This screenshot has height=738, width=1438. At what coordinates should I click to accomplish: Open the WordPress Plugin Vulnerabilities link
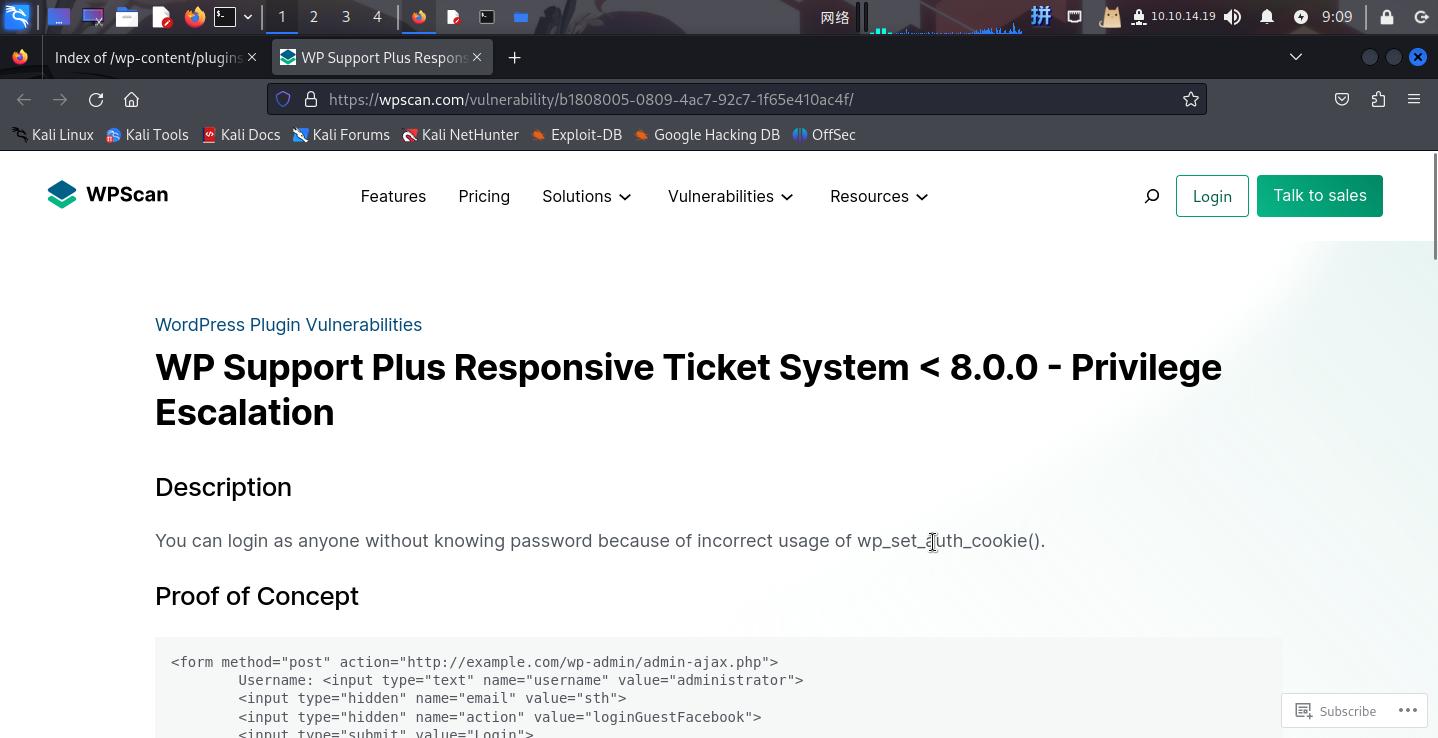coord(288,325)
